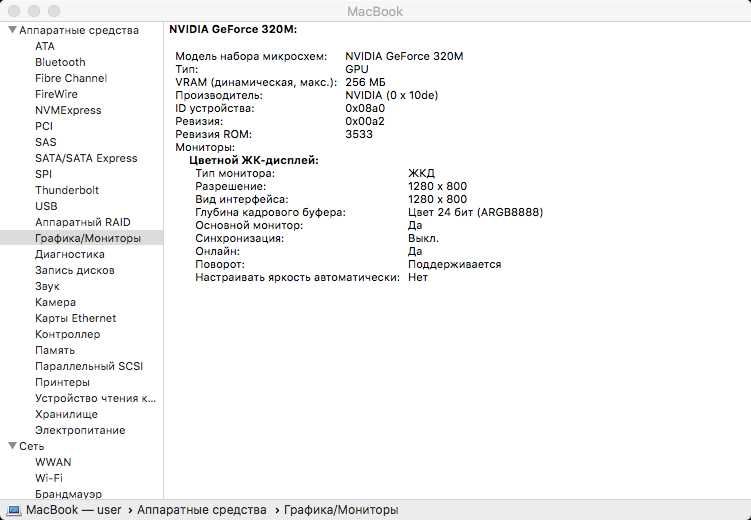Open Карты Ethernet entry
Viewport: 751px width, 520px height.
point(75,318)
